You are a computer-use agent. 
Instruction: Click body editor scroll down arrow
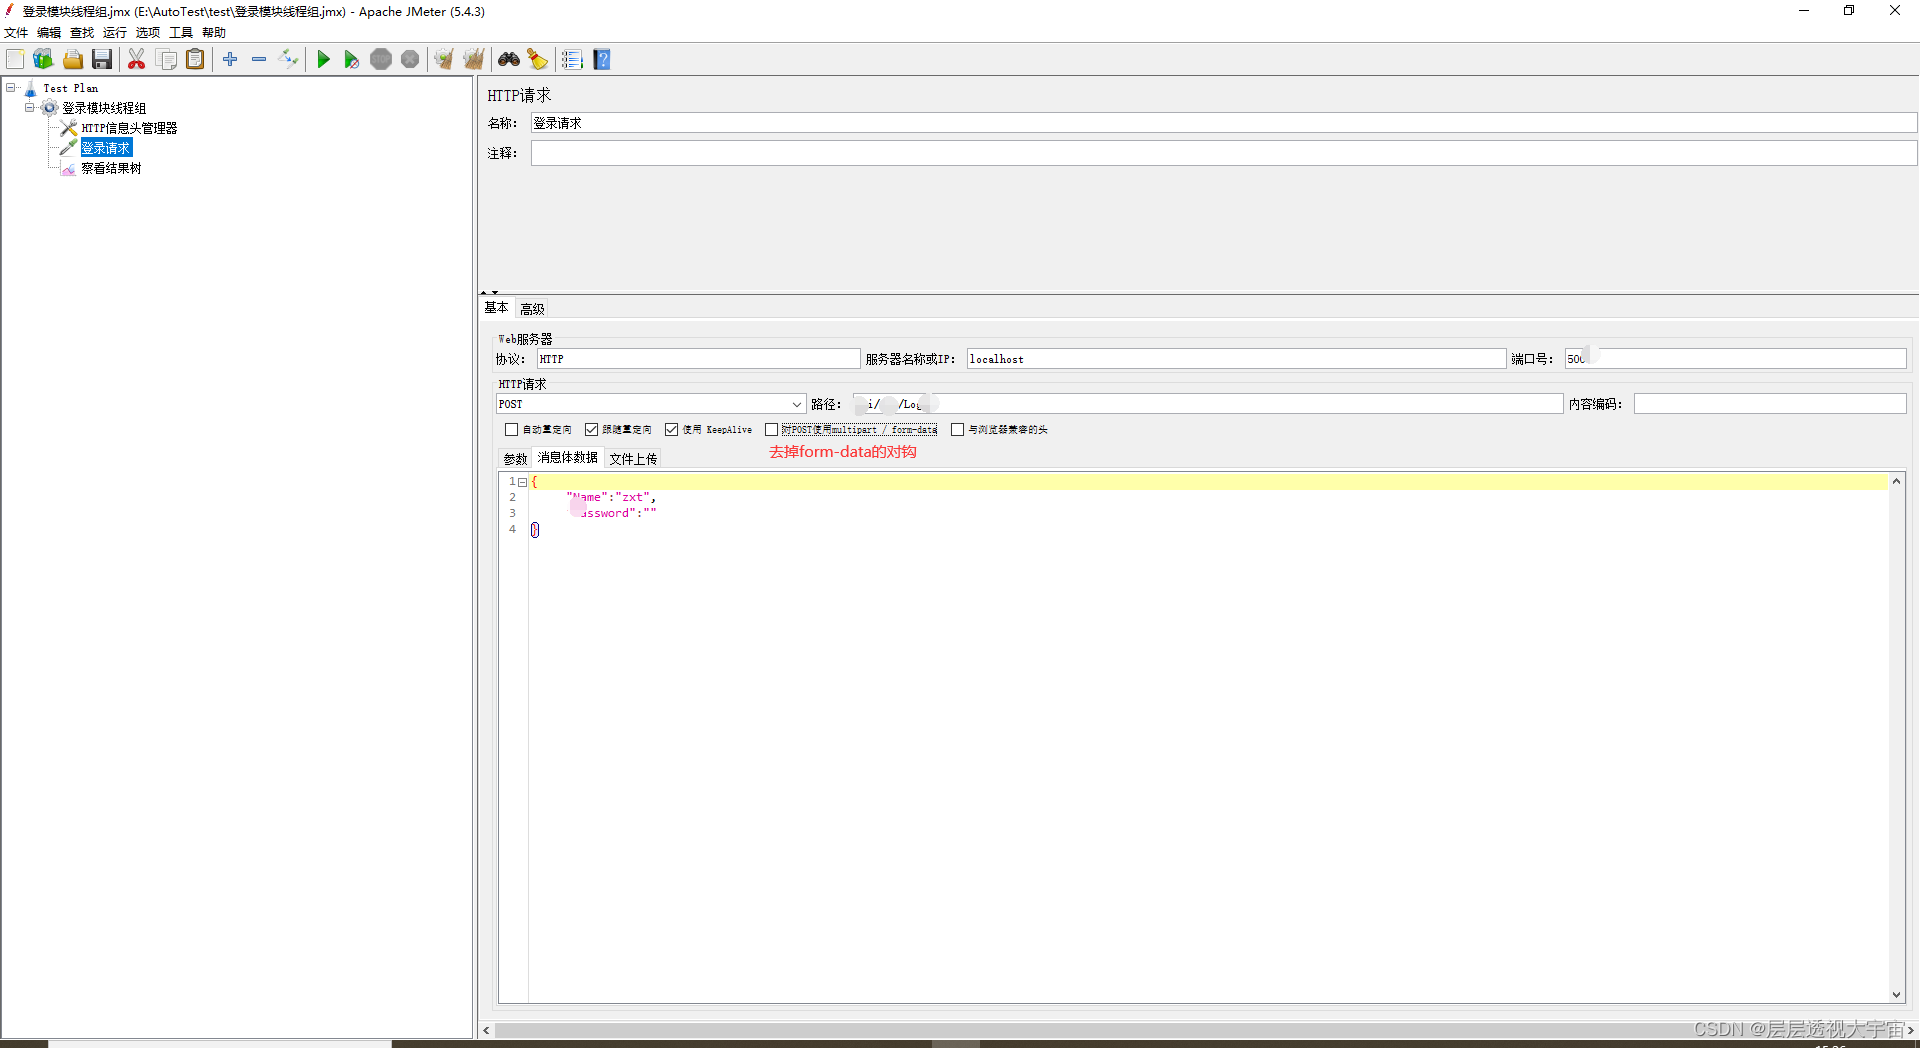pyautogui.click(x=1896, y=995)
